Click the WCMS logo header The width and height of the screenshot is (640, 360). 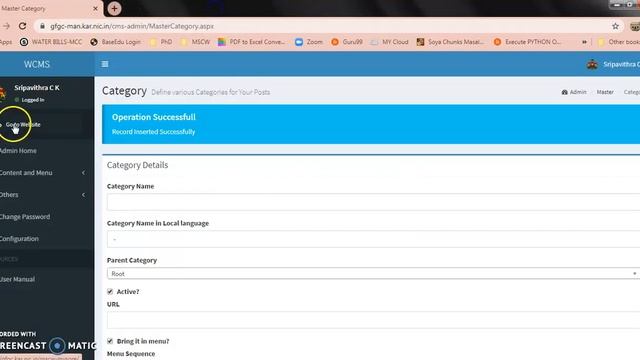pos(37,64)
